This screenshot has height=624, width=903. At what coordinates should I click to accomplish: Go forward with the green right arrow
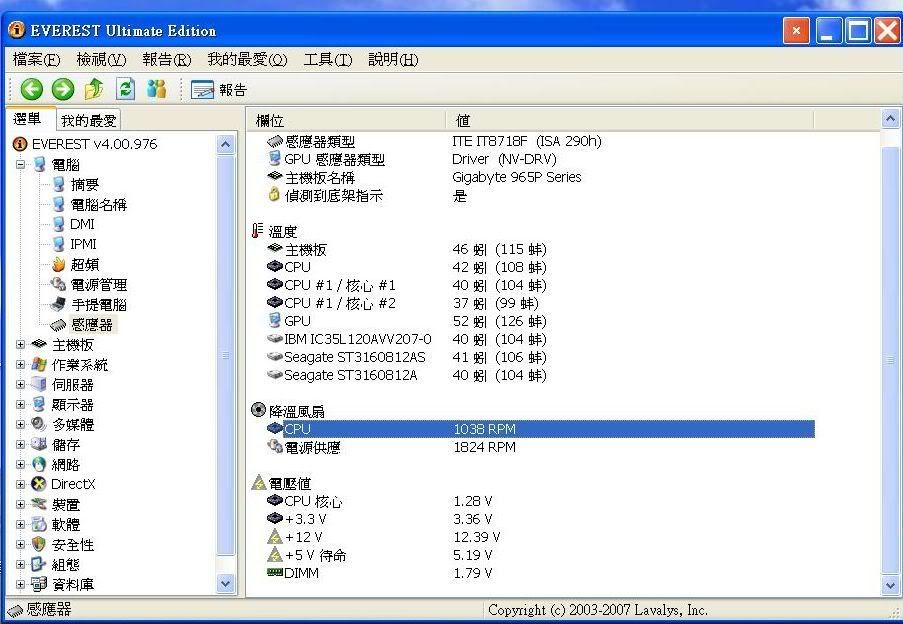[x=63, y=89]
